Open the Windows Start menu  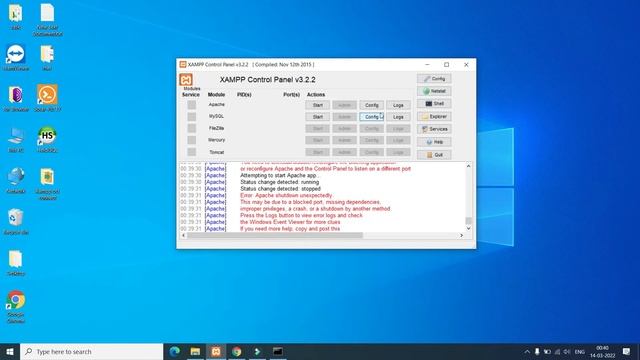click(10, 351)
